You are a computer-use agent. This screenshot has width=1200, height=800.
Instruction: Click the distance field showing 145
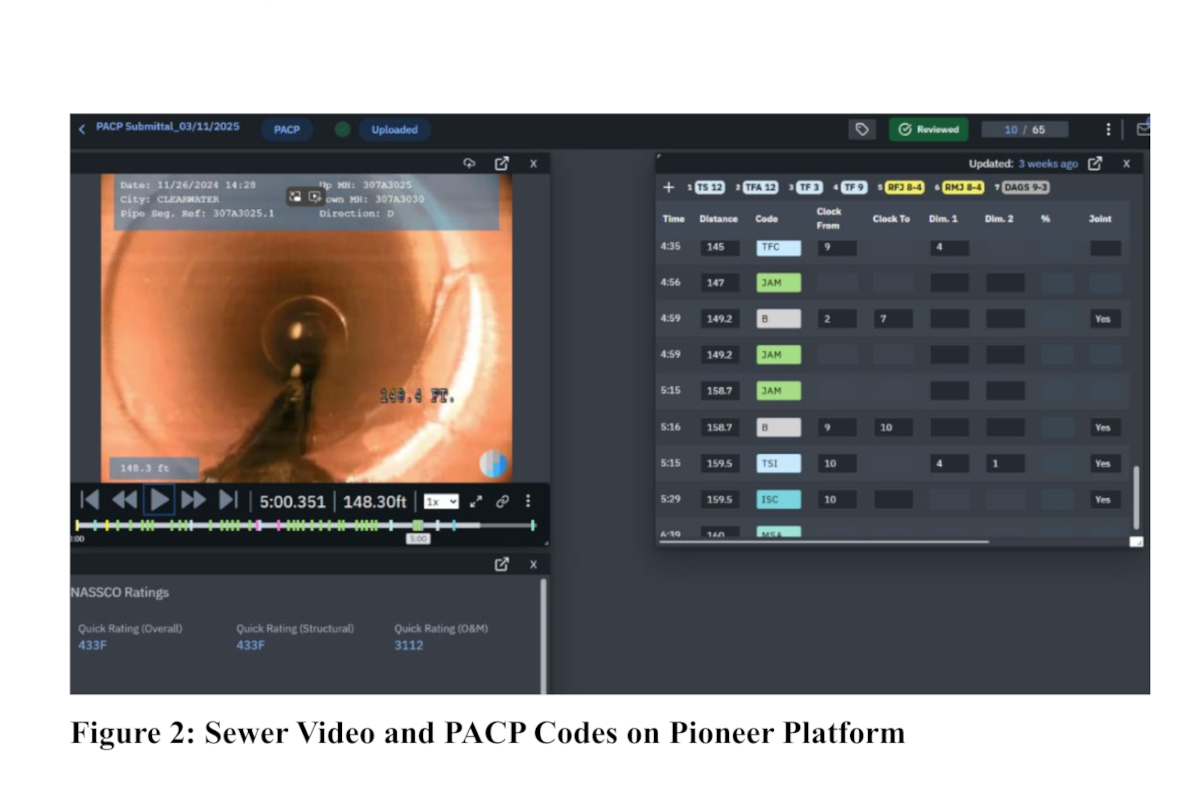(x=720, y=247)
